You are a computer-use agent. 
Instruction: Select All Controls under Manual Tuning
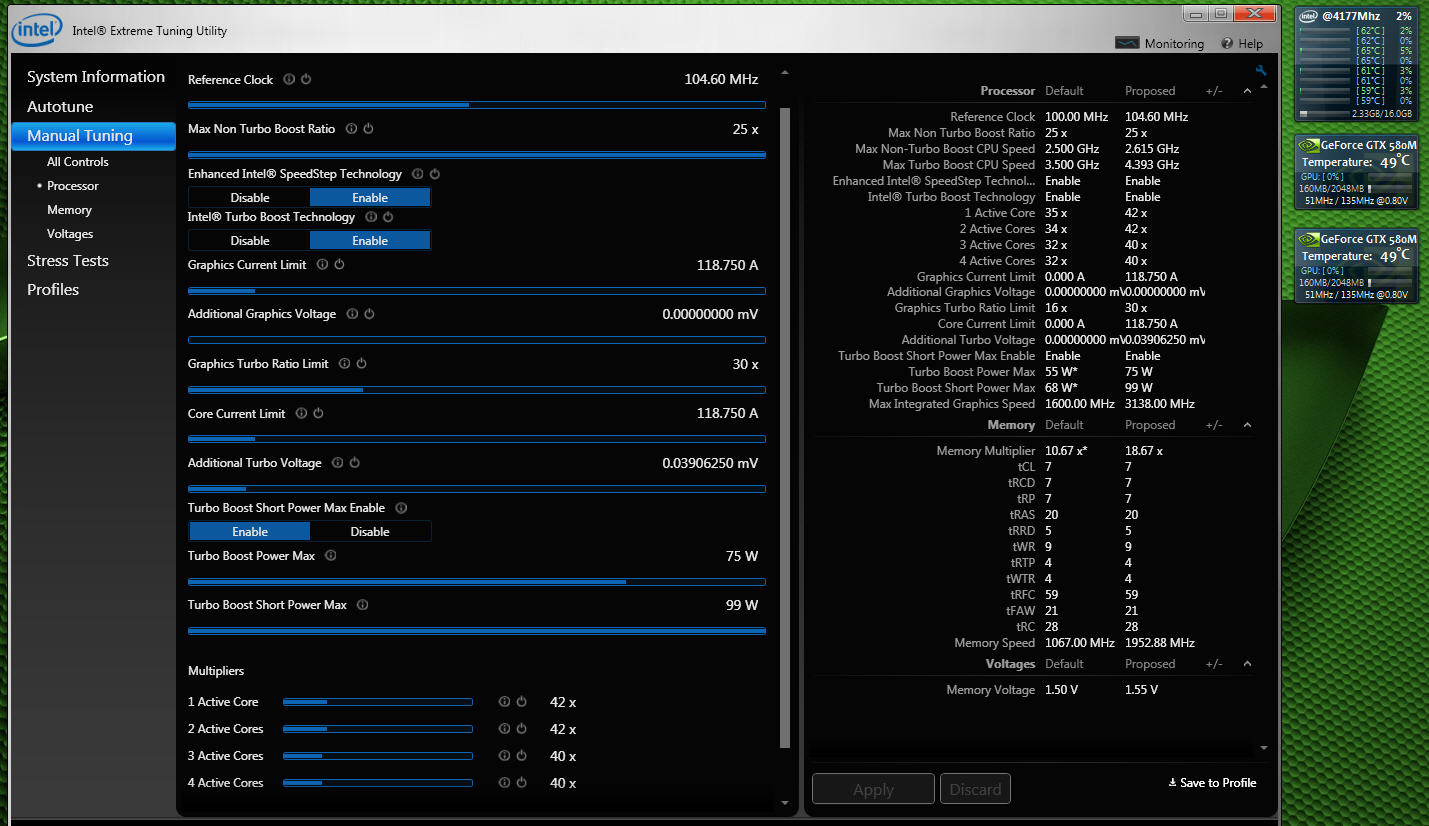click(x=78, y=162)
